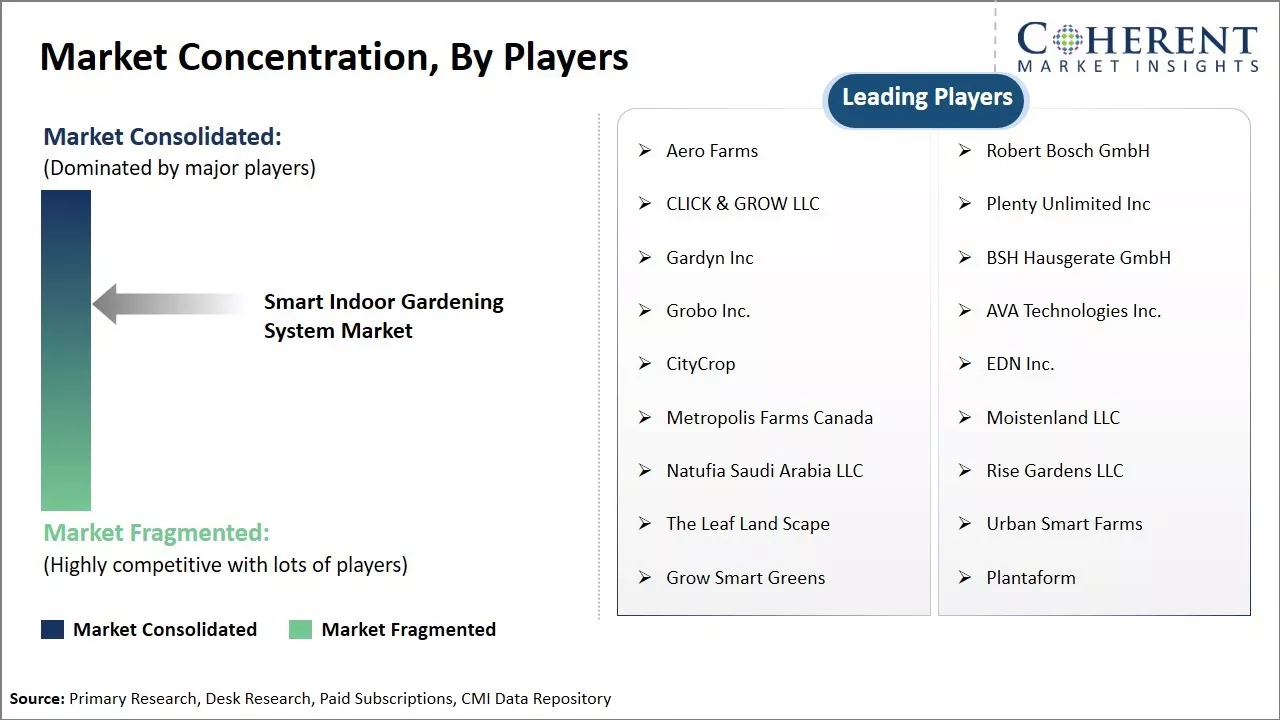Click the Grow Smart Greens link
This screenshot has width=1280, height=720.
click(745, 578)
